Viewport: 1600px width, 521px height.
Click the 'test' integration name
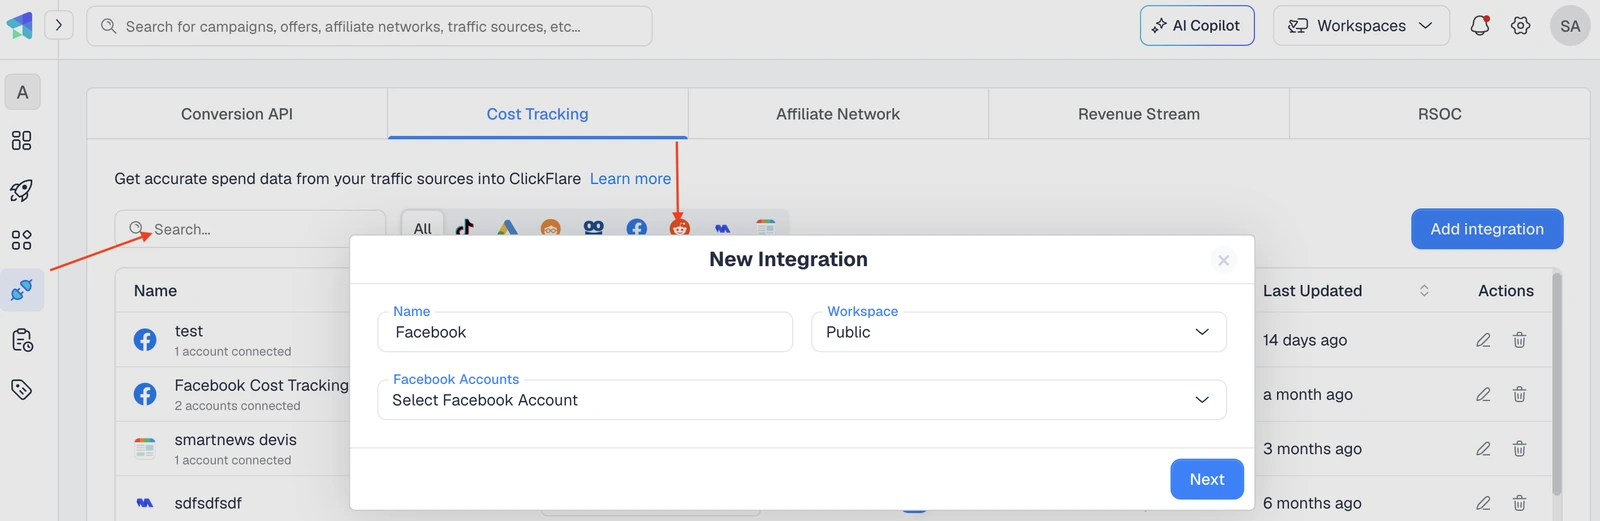[x=189, y=331]
